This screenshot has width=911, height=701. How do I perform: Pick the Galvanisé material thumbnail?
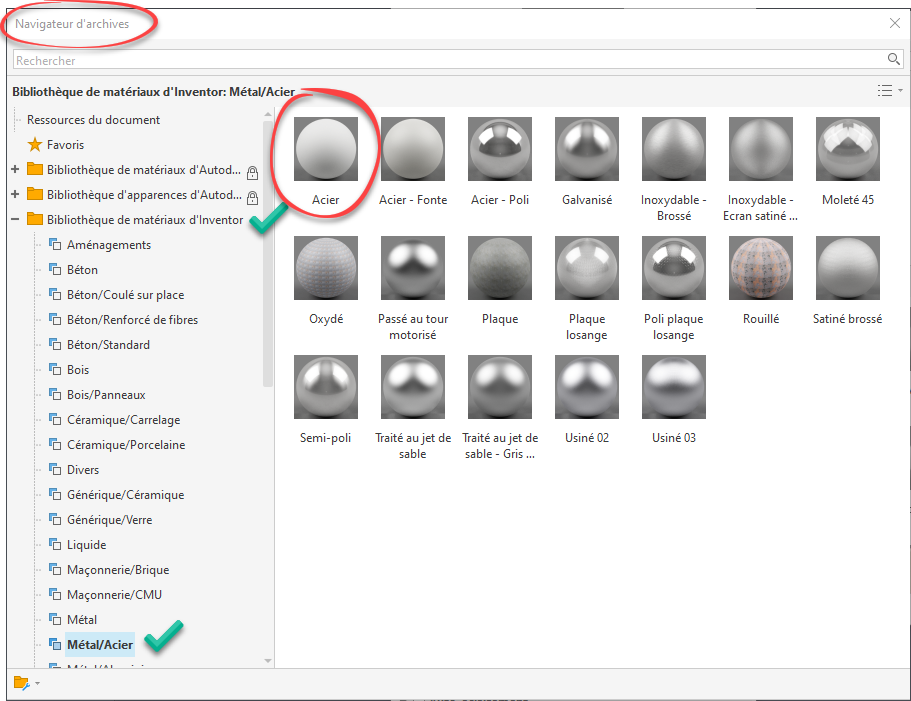click(x=587, y=149)
